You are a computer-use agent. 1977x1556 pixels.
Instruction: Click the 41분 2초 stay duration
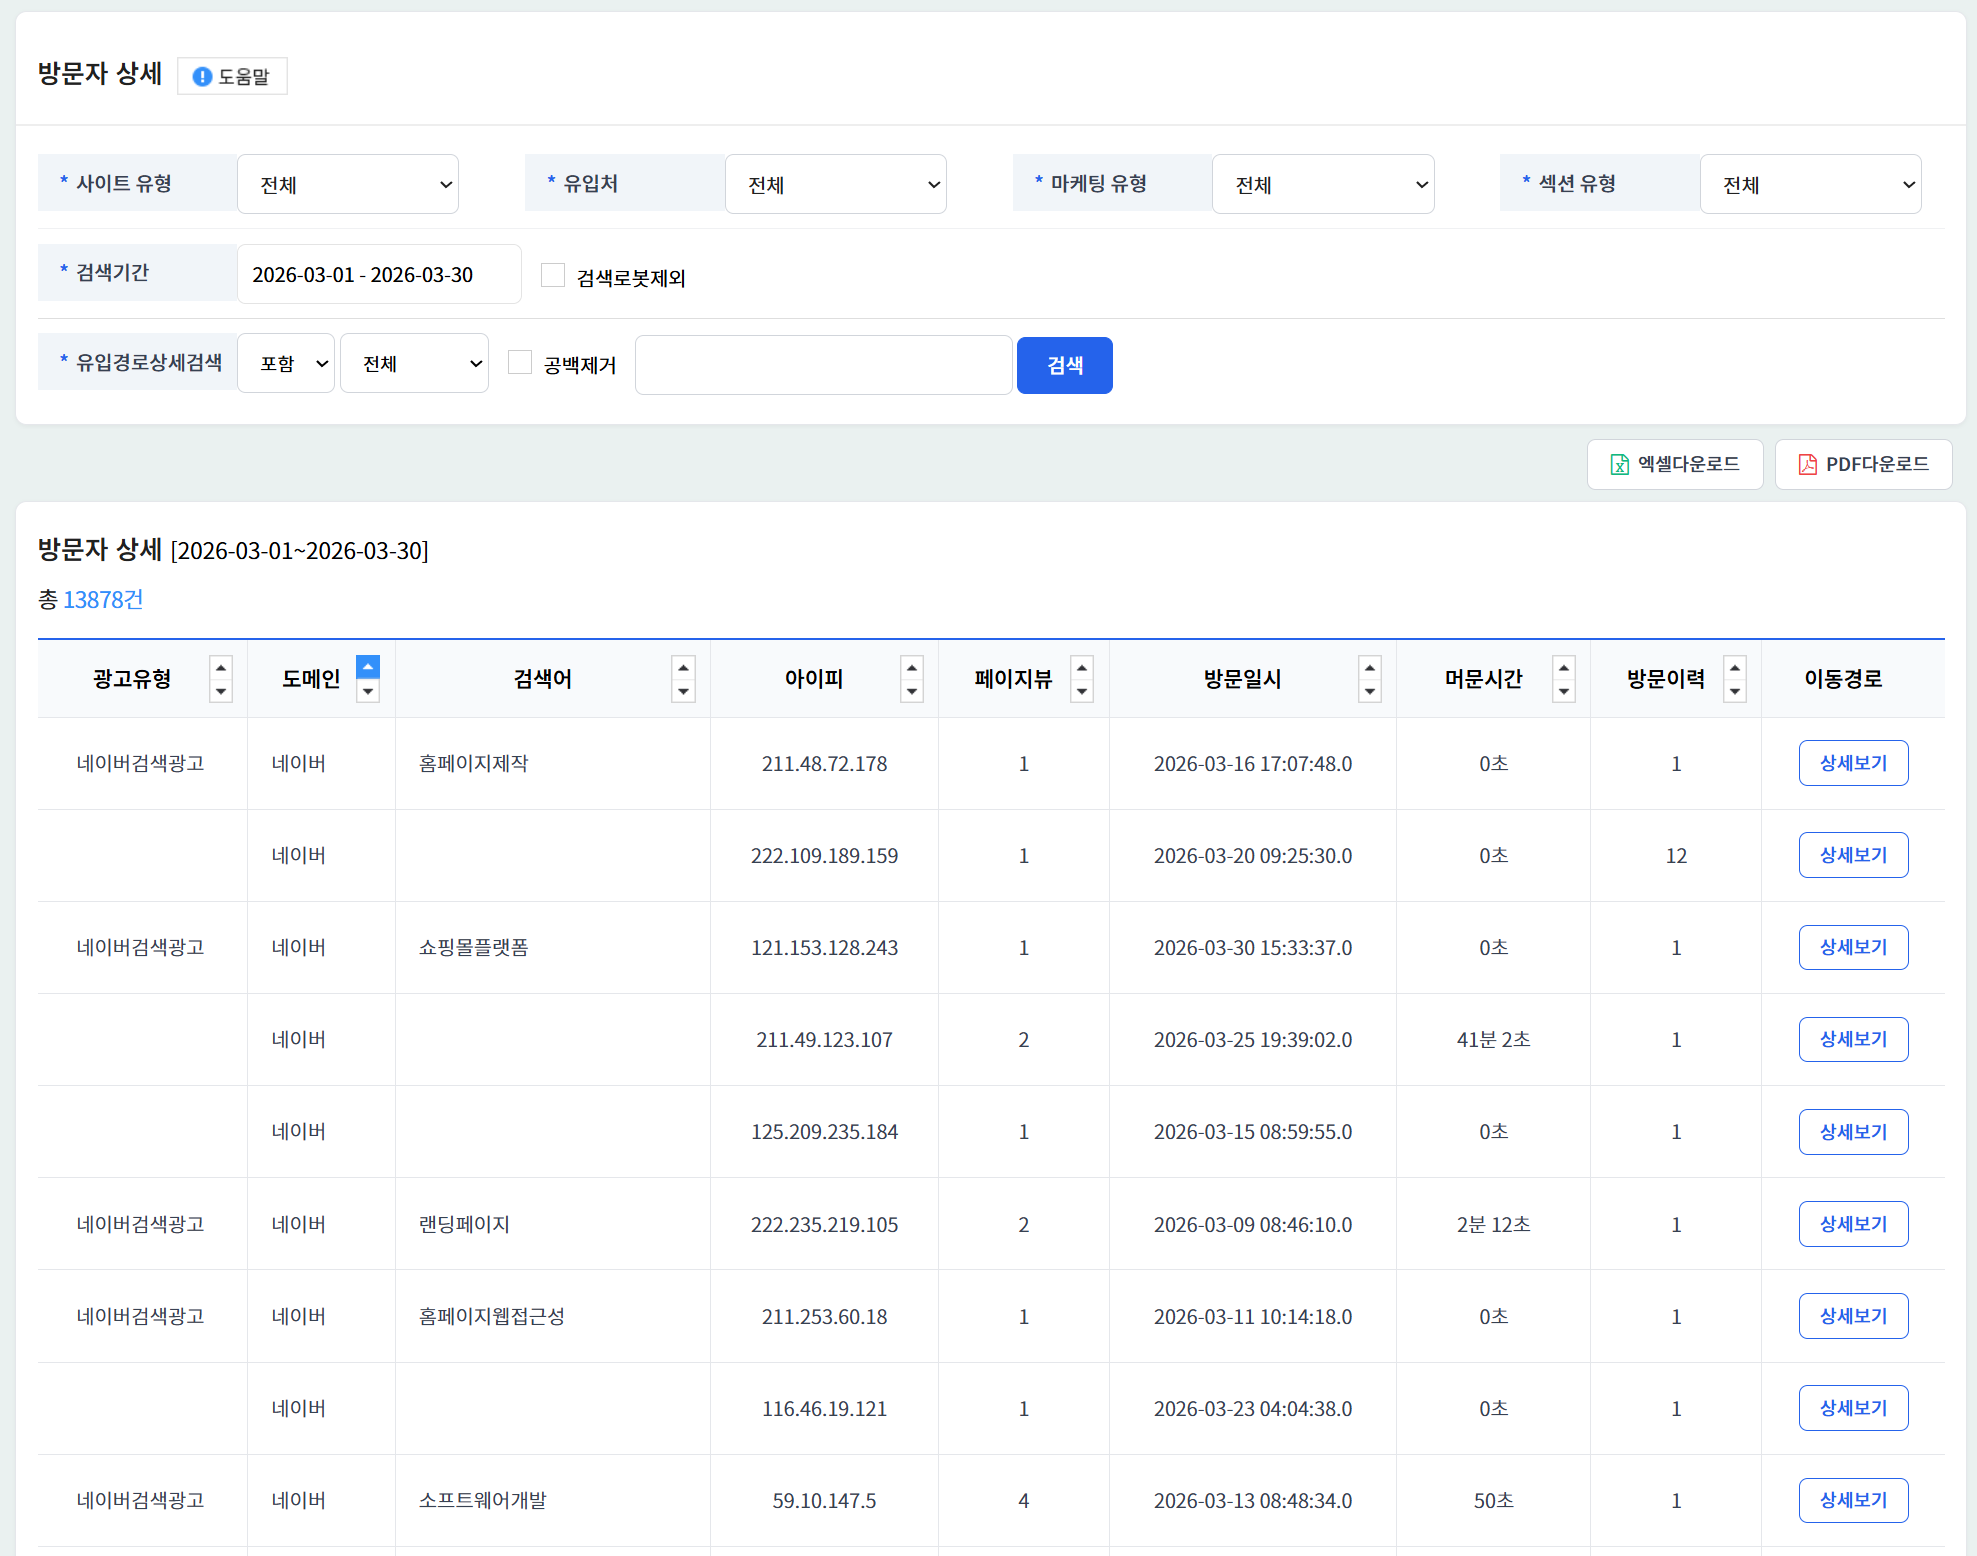tap(1494, 1040)
